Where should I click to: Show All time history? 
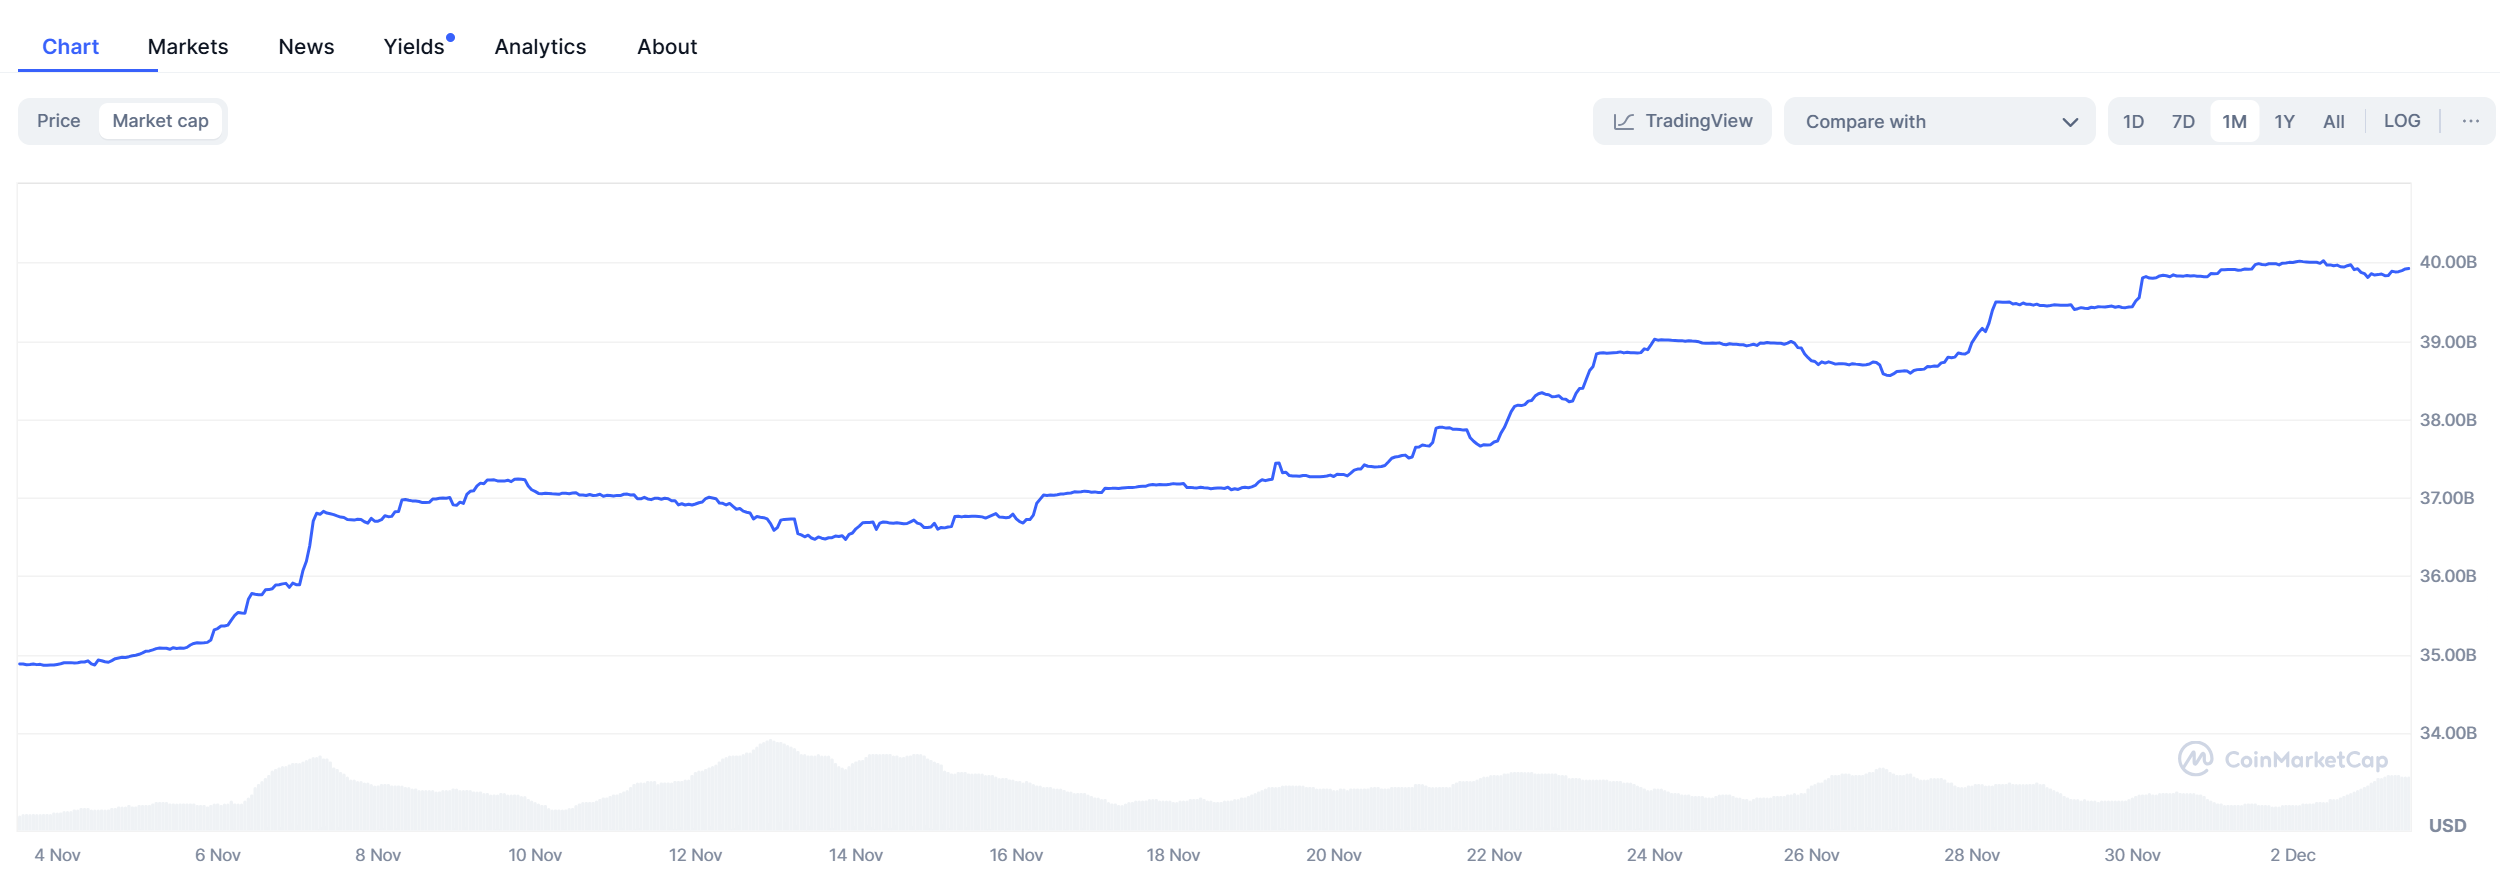coord(2334,121)
